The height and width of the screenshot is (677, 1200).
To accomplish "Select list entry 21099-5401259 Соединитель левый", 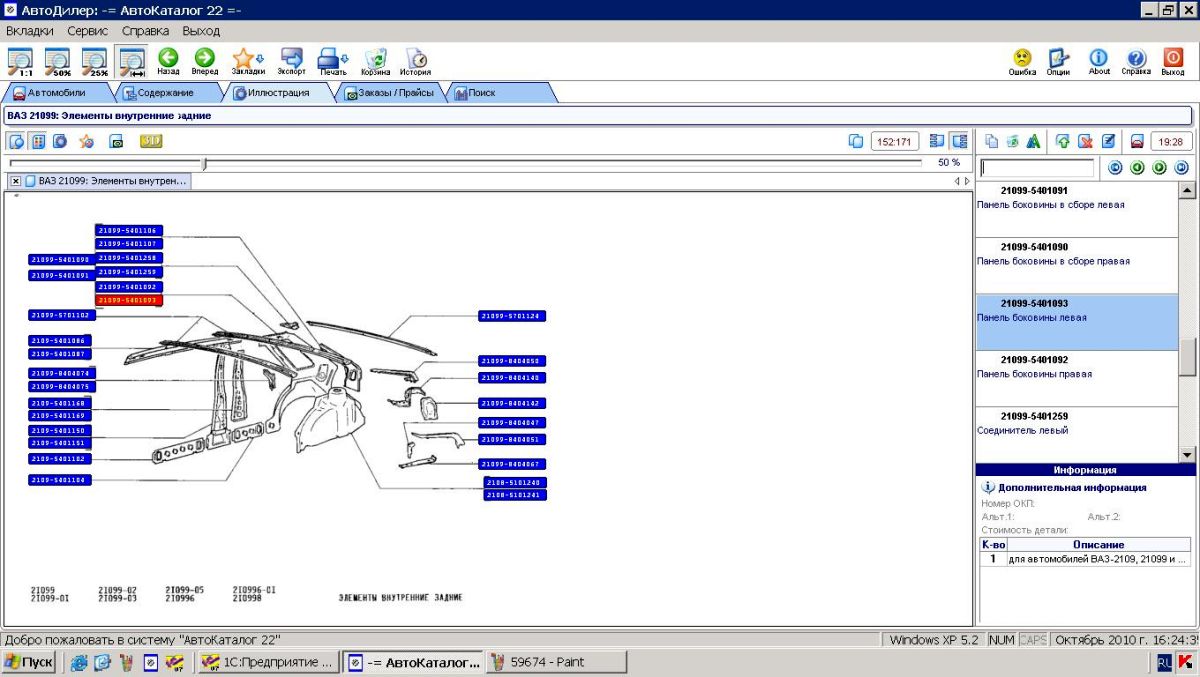I will point(1077,434).
